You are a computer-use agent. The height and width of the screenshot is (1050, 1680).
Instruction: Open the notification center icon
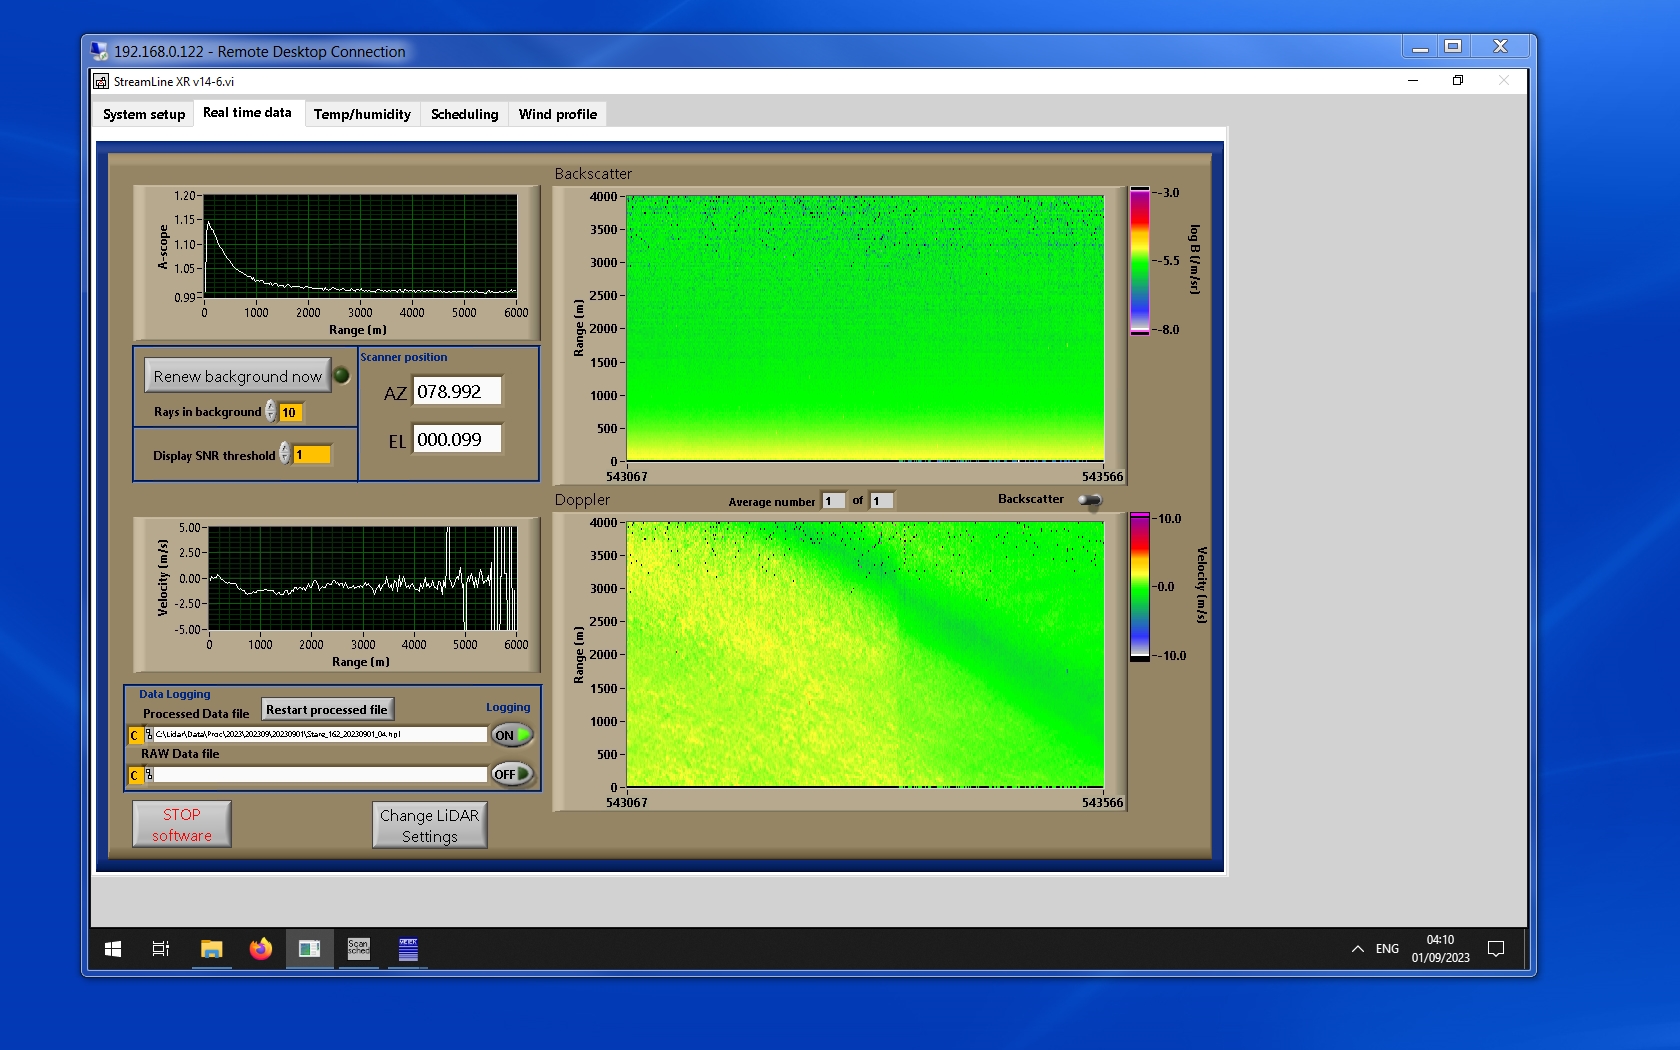point(1496,948)
